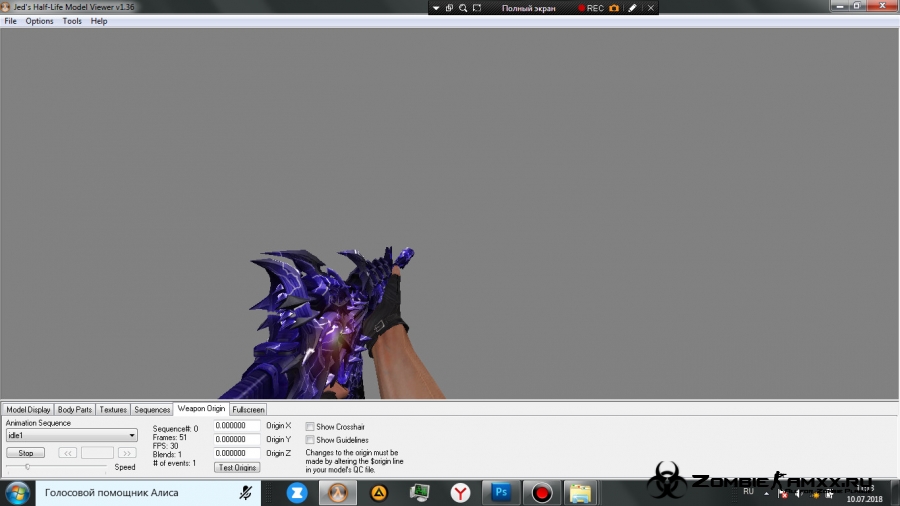Click the RU language indicator
The height and width of the screenshot is (506, 900).
pos(748,492)
